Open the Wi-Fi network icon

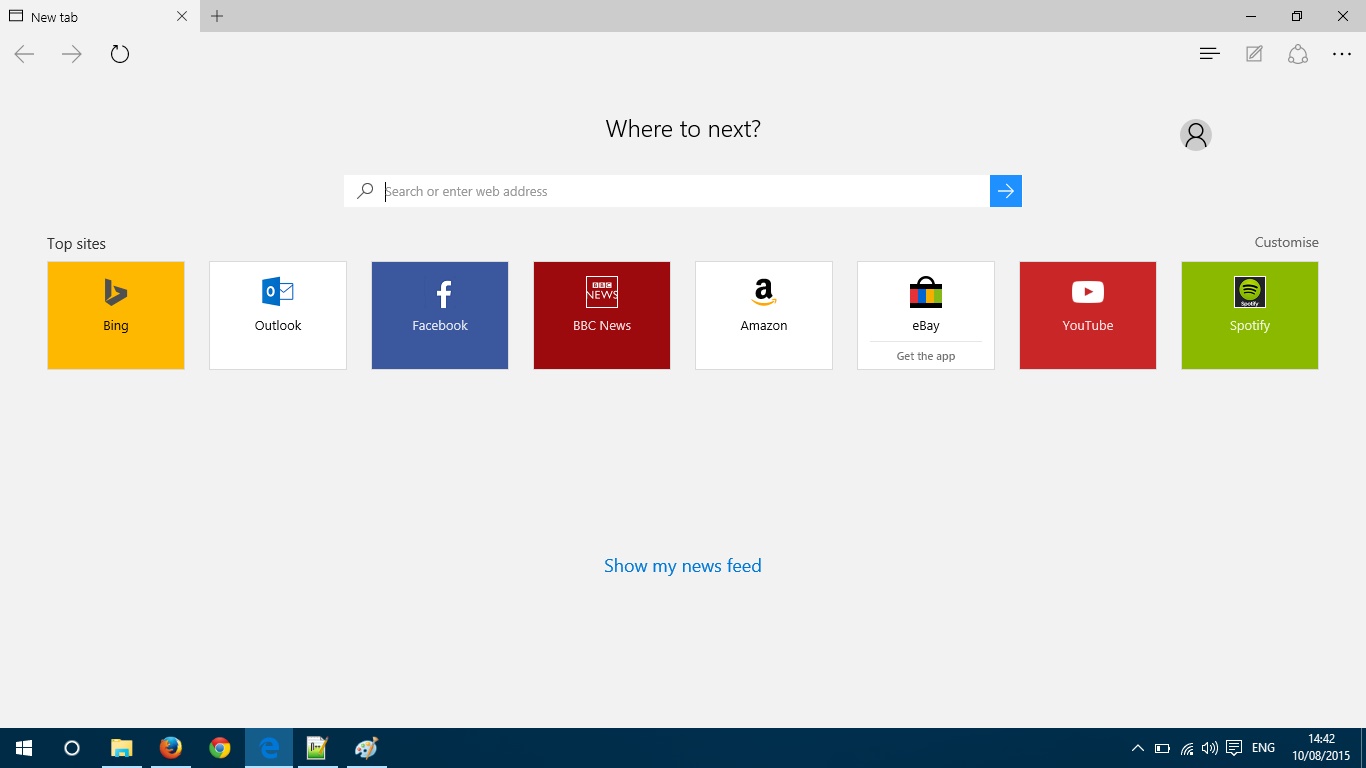click(x=1187, y=748)
